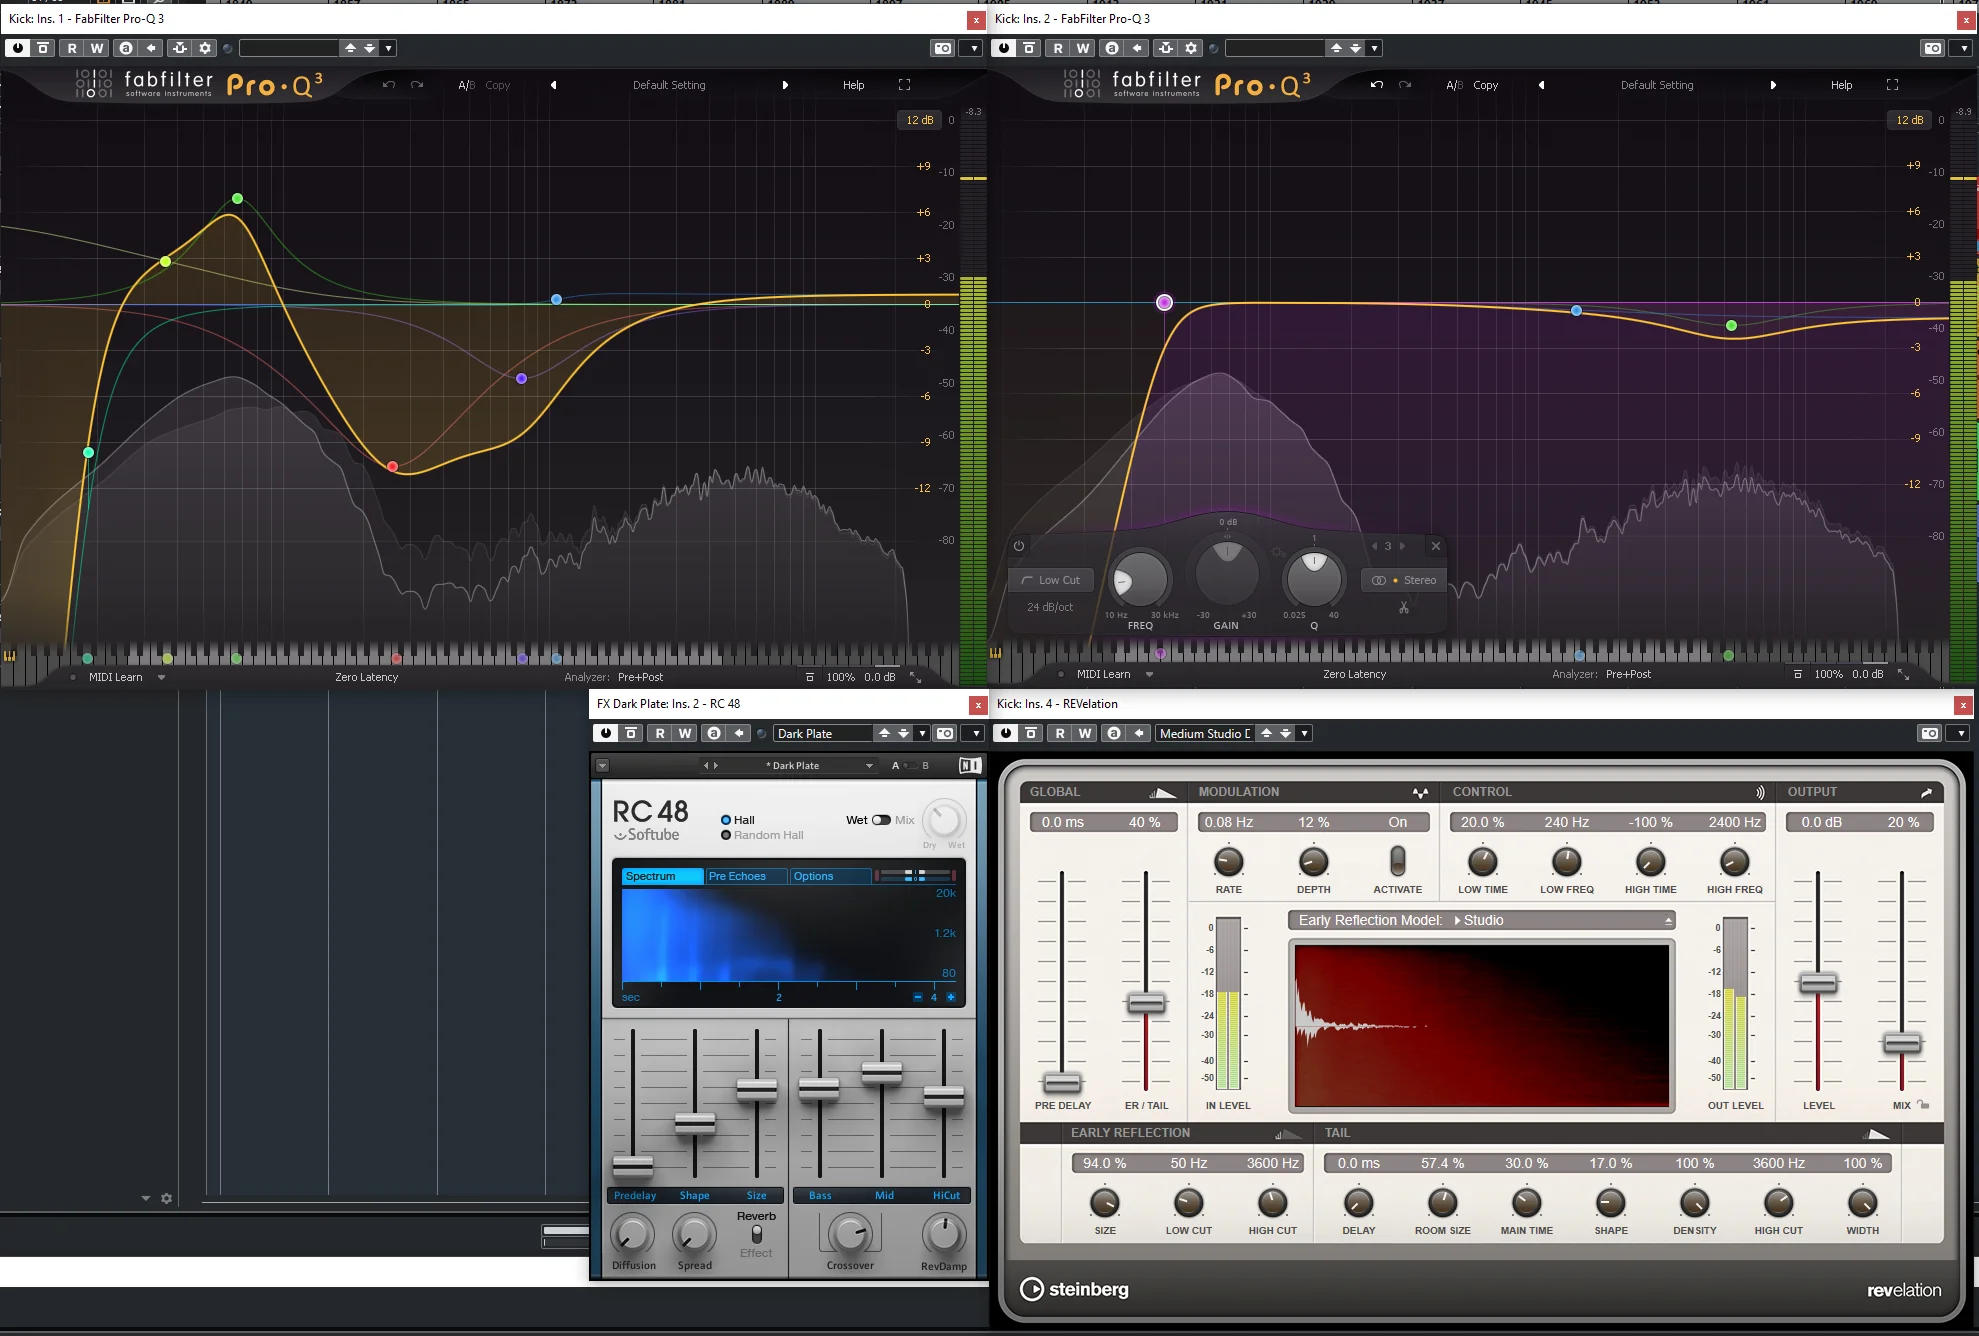Open Early Reflection Model Studio selector
The width and height of the screenshot is (1979, 1336).
coord(1481,920)
